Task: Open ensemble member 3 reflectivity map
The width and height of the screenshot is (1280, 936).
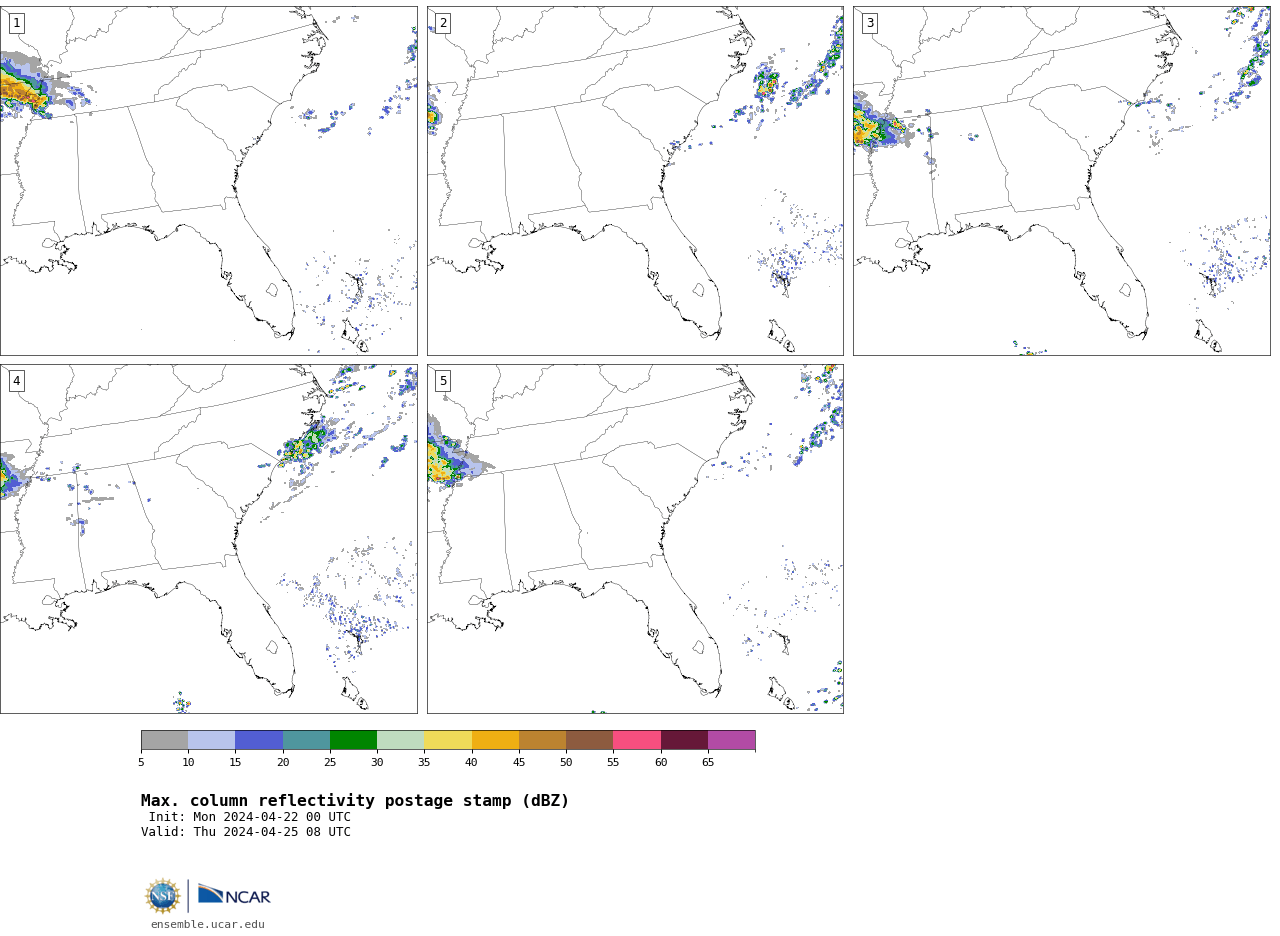Action: (1061, 181)
